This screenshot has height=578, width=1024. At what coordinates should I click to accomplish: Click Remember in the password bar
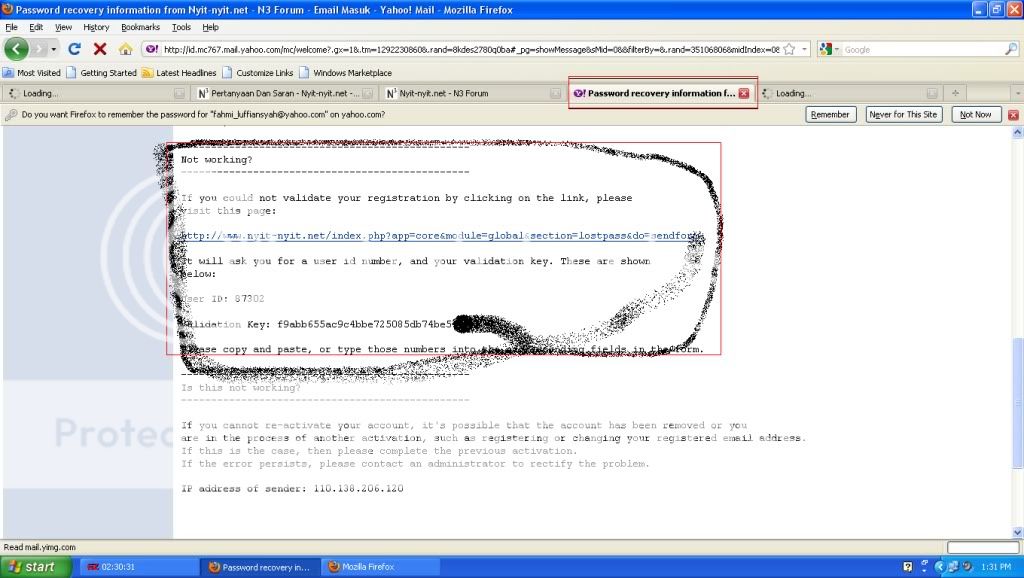pos(830,114)
